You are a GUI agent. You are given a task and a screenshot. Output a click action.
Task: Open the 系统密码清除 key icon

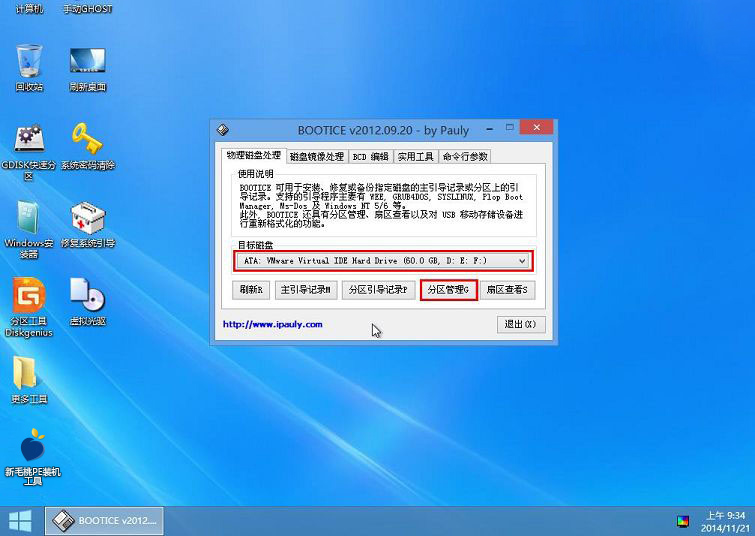click(x=88, y=146)
